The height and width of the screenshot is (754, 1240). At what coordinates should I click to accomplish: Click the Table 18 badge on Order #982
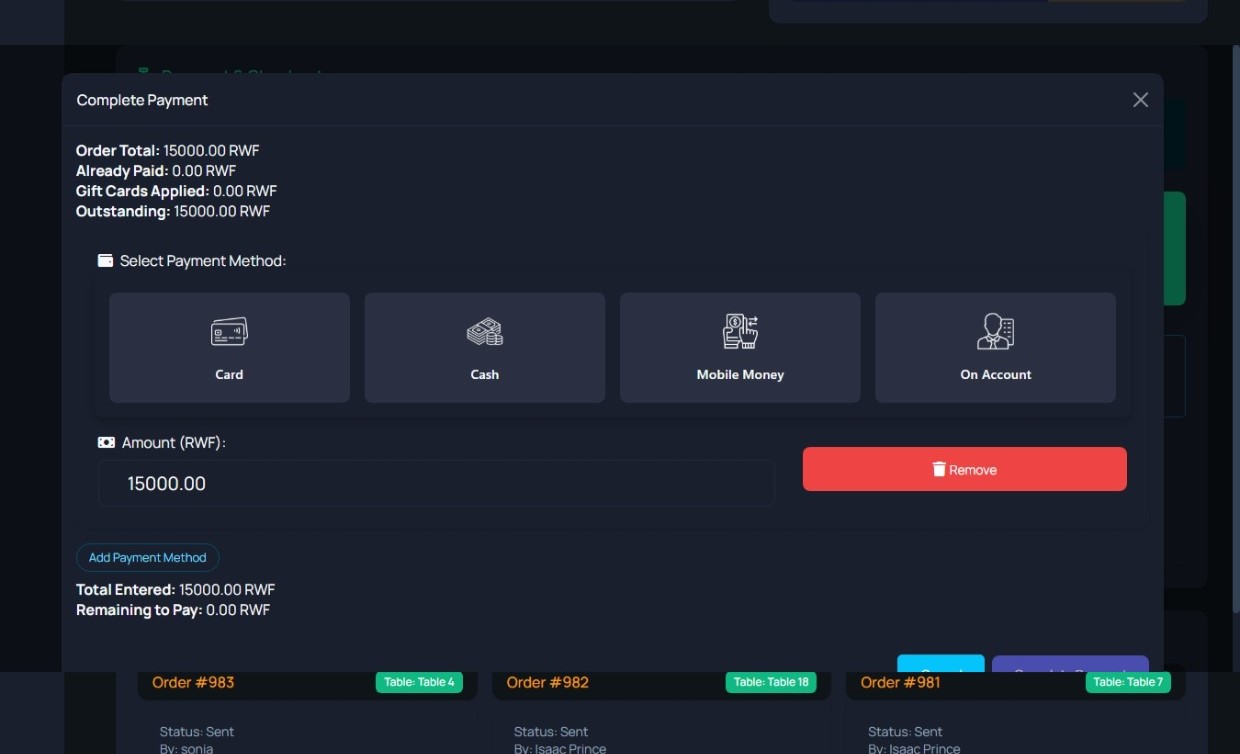point(771,682)
